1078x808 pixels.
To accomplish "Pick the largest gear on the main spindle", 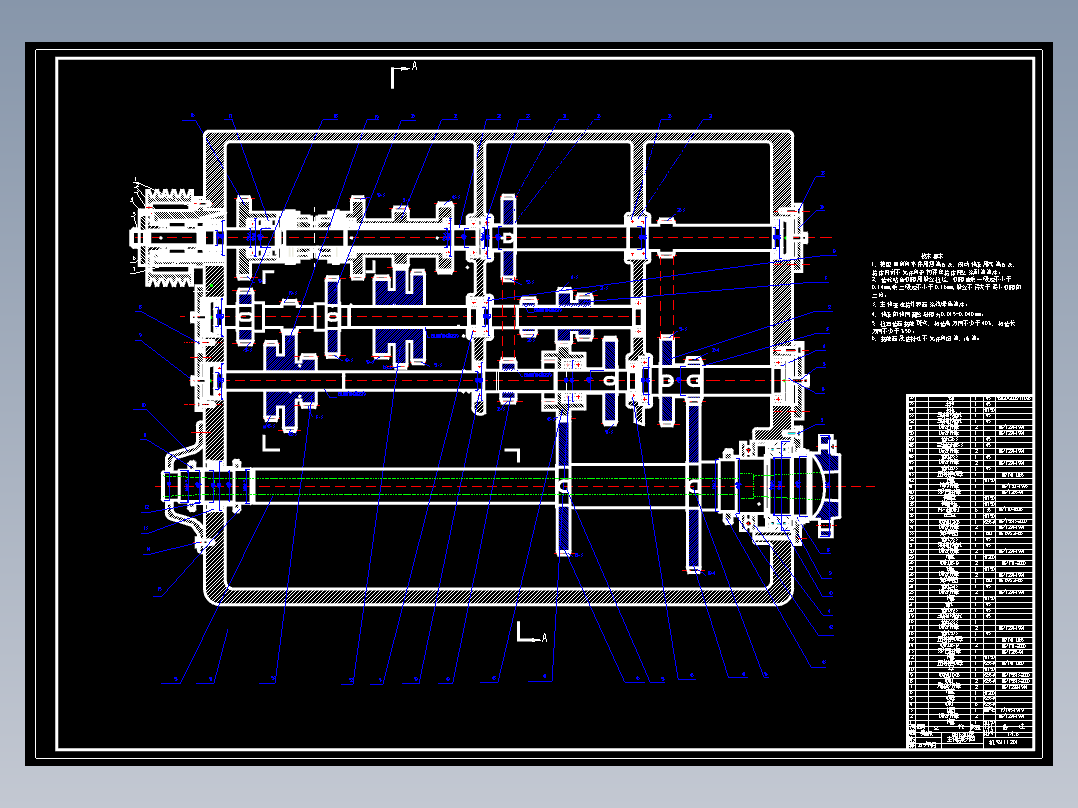I will click(x=694, y=486).
